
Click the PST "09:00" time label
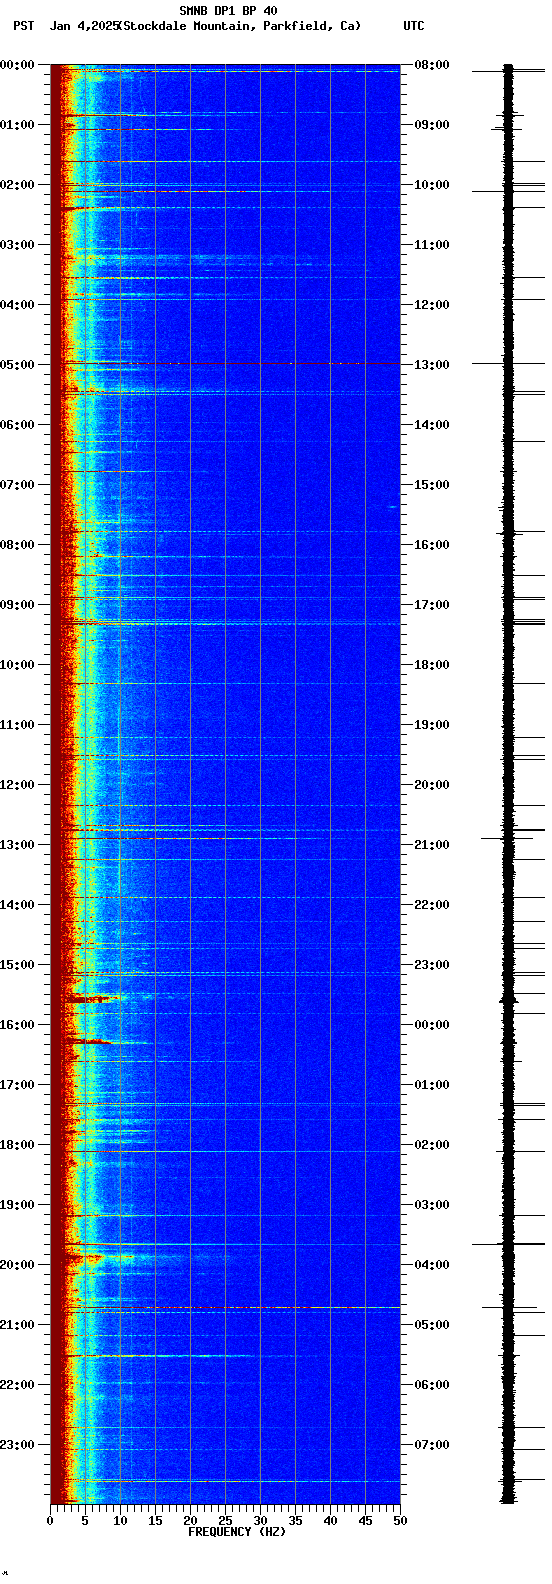[x=17, y=605]
